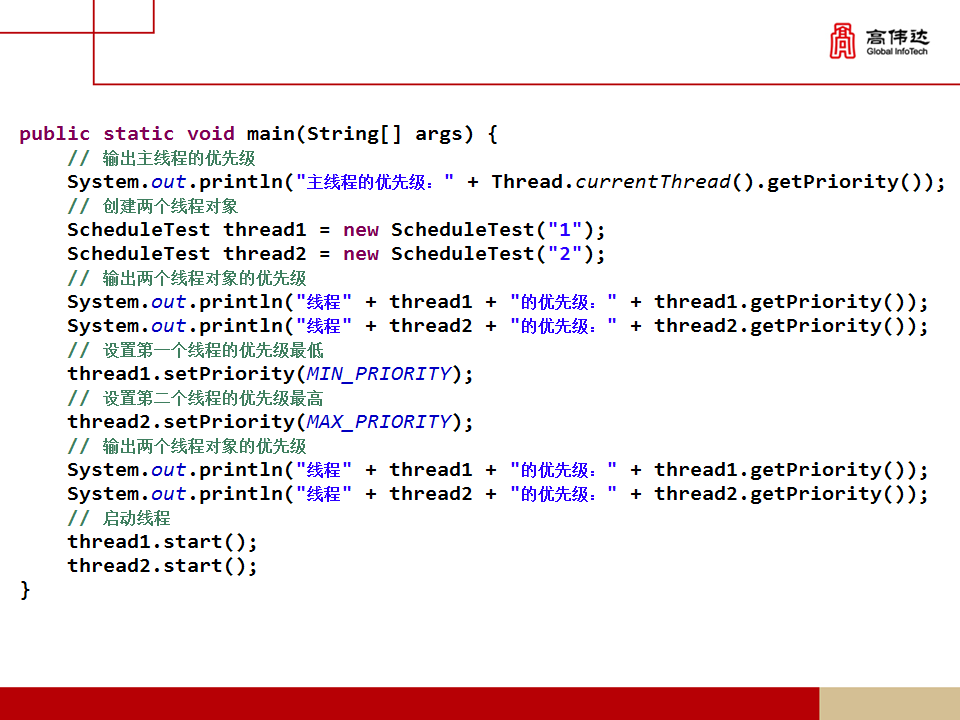Viewport: 960px width, 720px height.
Task: Click the 'Global InfoTech' caption under logo
Action: click(897, 52)
